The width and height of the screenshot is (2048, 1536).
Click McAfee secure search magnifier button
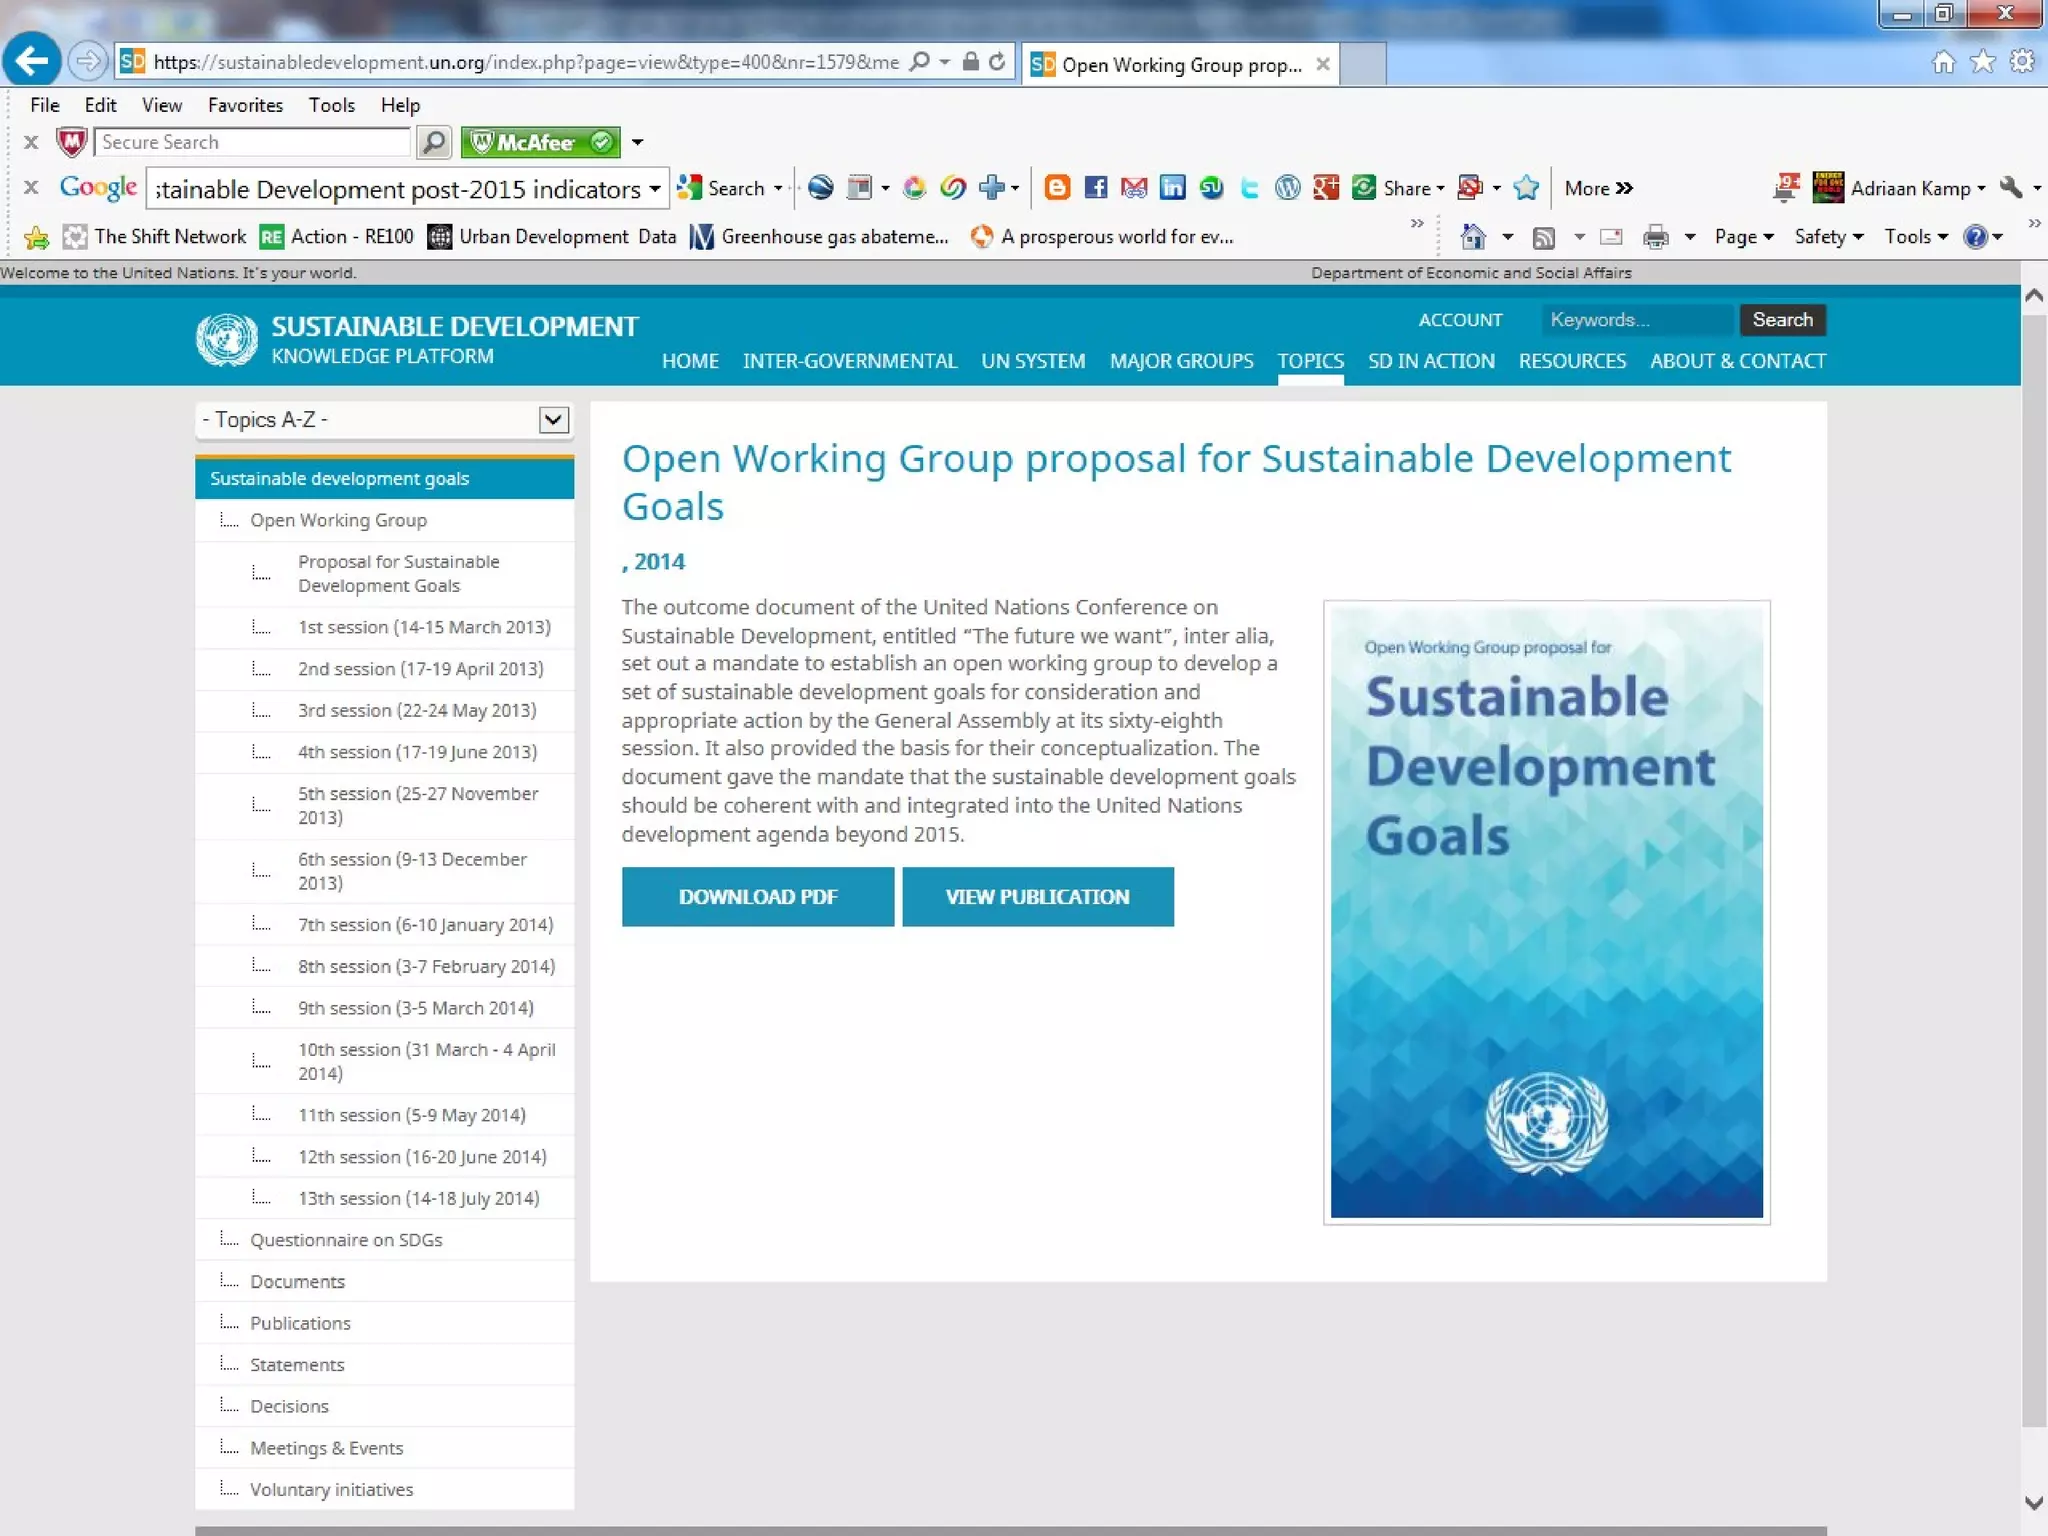(433, 142)
